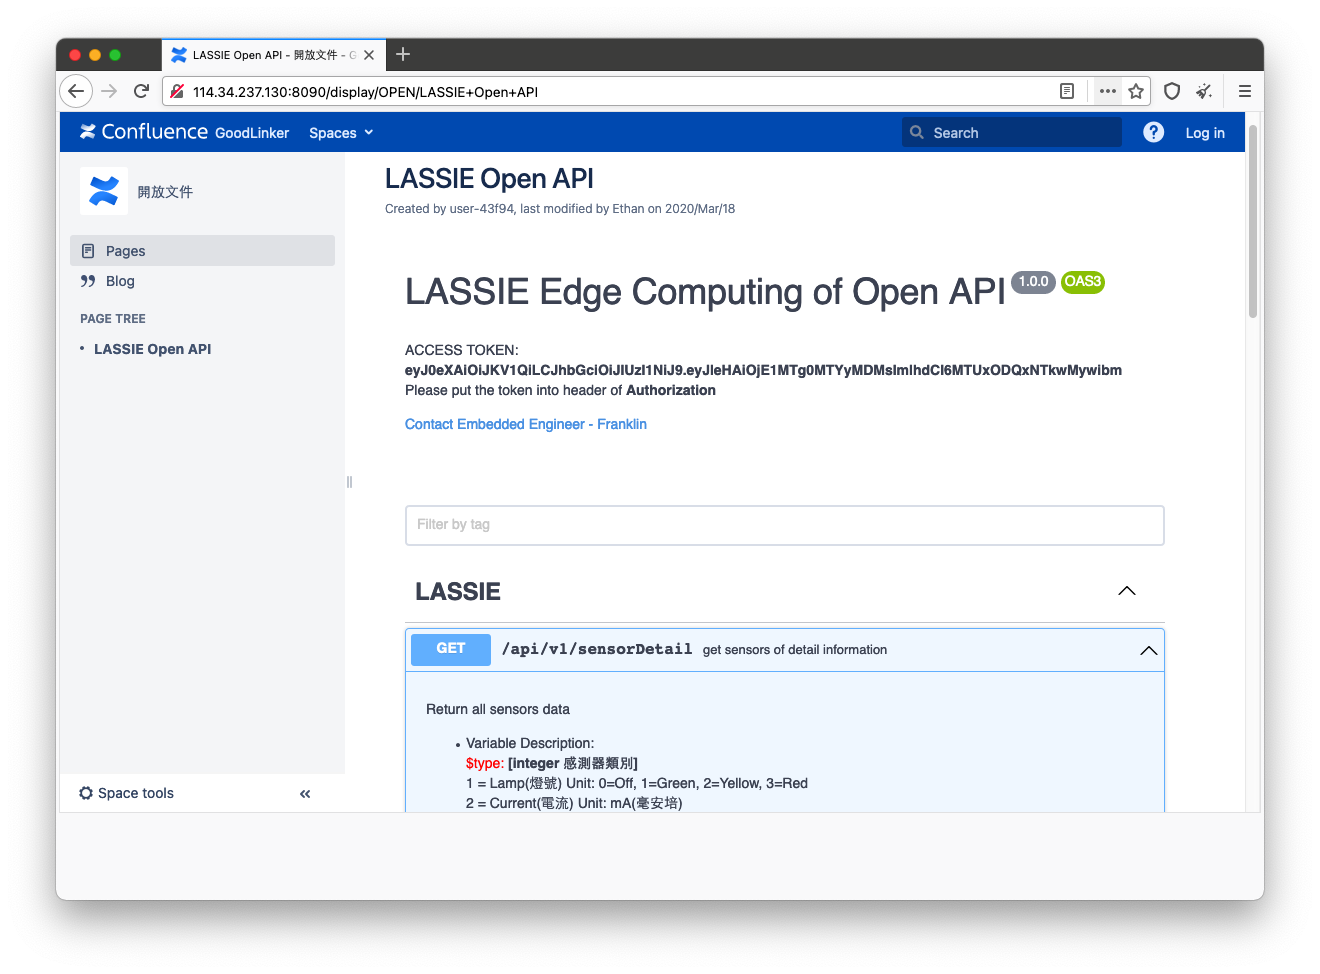
Task: Open the shield protection icon
Action: [1172, 91]
